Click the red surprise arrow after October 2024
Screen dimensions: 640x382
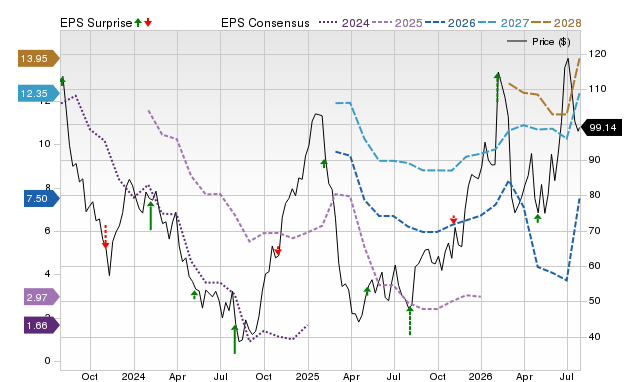pyautogui.click(x=278, y=251)
